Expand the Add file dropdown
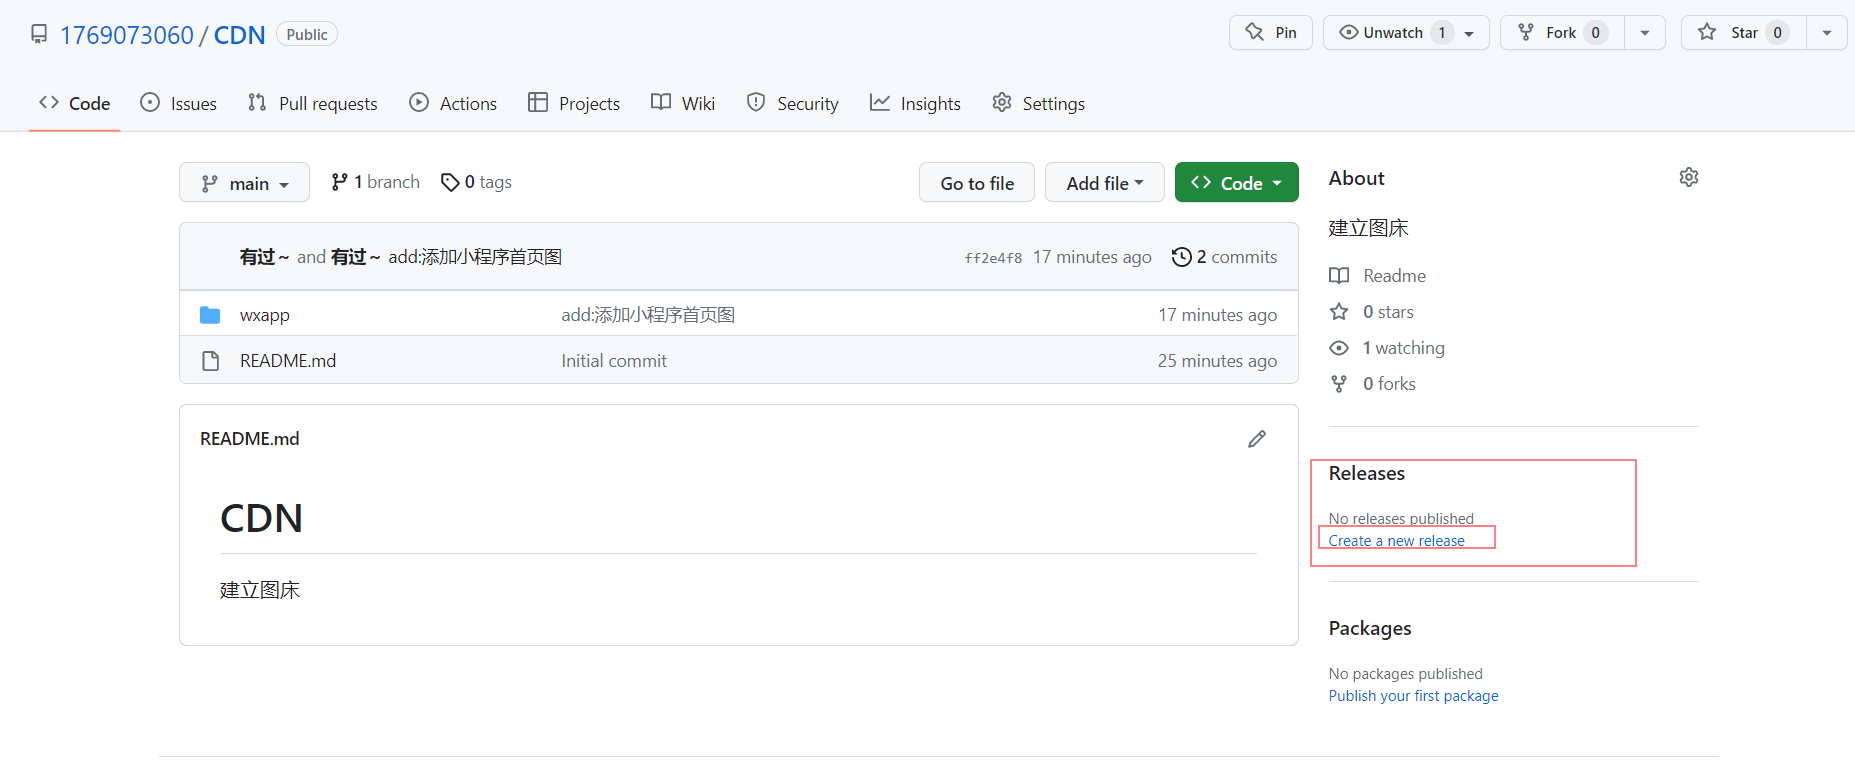The image size is (1855, 762). [x=1105, y=183]
